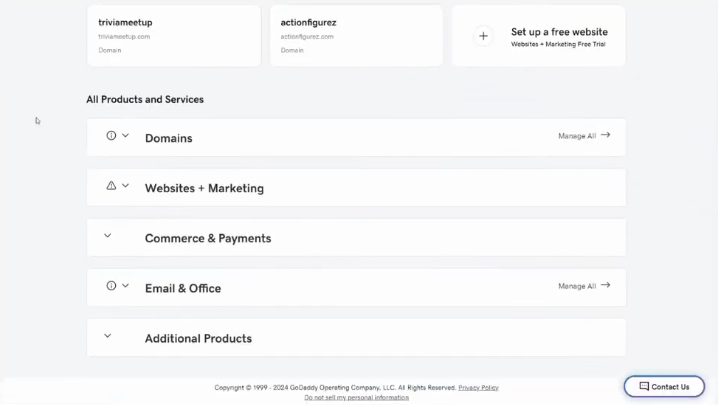
Task: Click the chat icon in Contact Us
Action: tap(644, 386)
